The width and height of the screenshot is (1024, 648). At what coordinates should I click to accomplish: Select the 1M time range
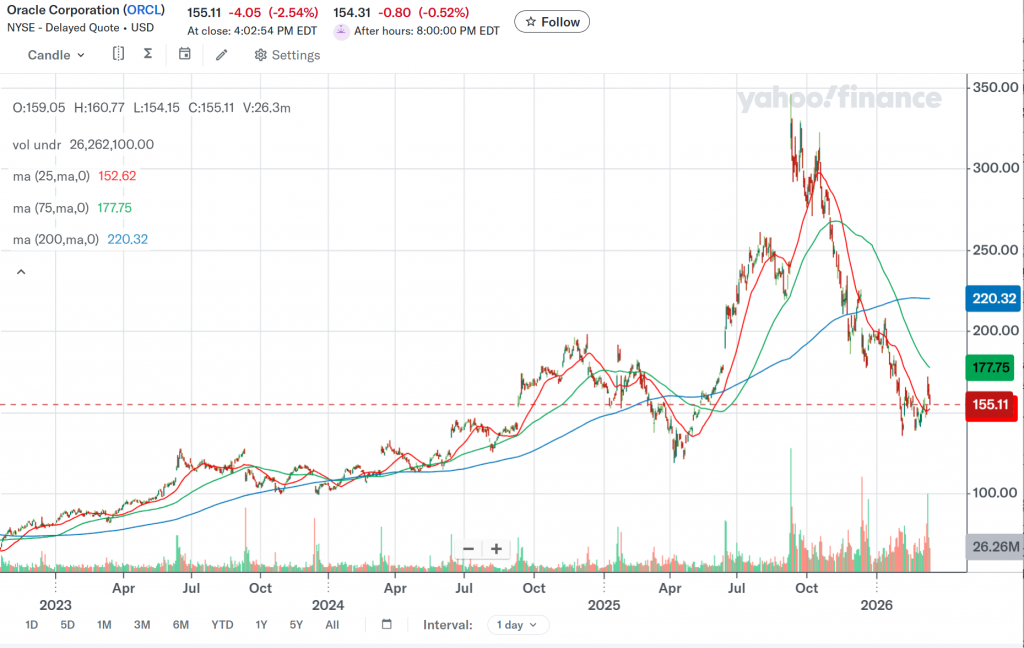[104, 624]
